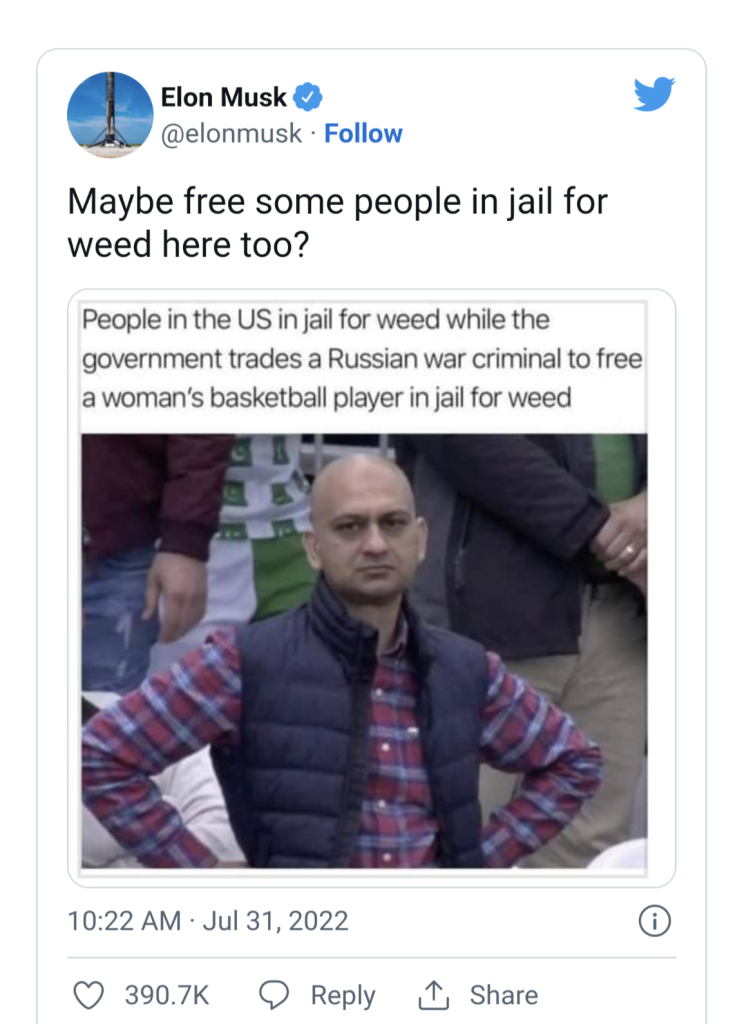Click the Share label
Image resolution: width=742 pixels, height=1024 pixels.
tap(504, 995)
